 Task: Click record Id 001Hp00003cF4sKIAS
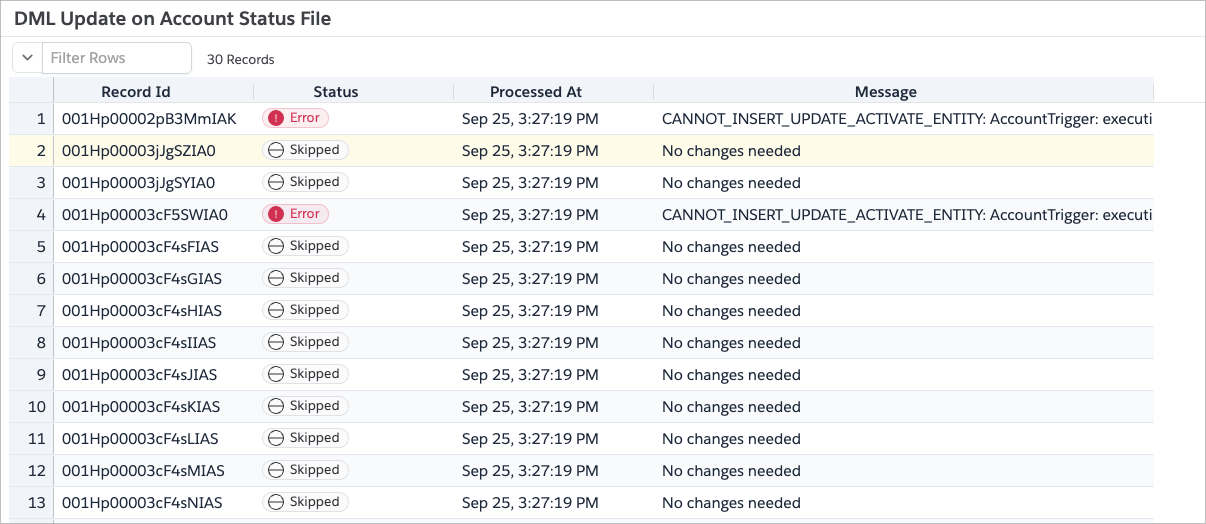point(141,407)
